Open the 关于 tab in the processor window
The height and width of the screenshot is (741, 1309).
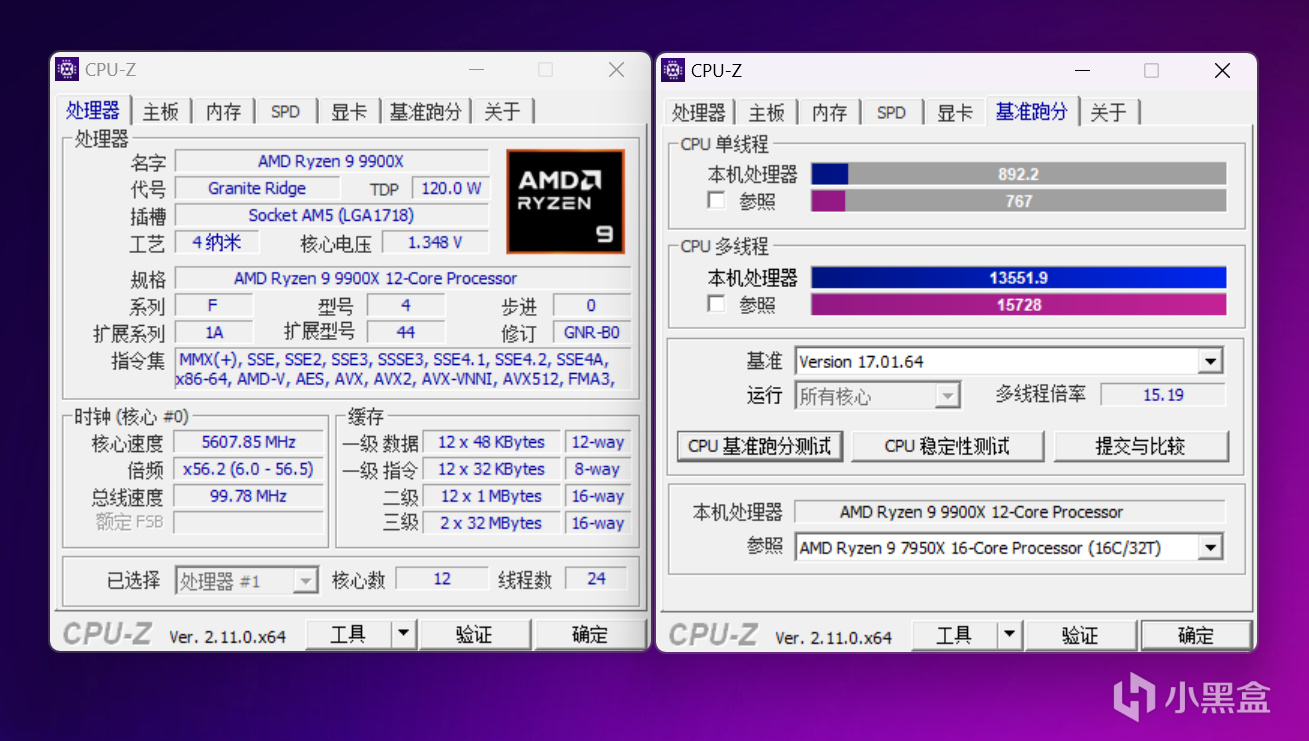(x=502, y=112)
